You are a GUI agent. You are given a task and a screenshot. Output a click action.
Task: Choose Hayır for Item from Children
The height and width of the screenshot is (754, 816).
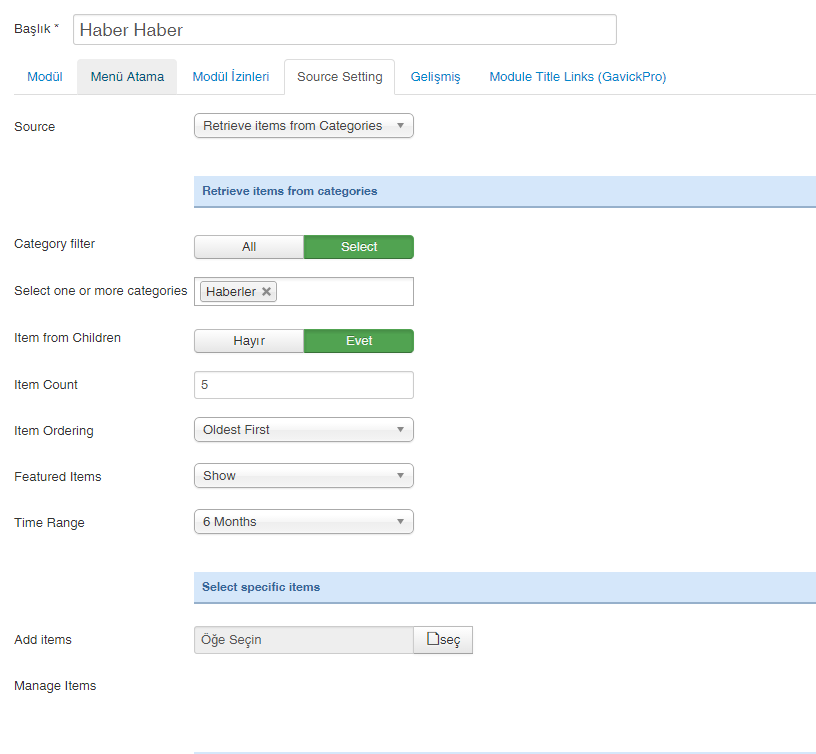pos(249,341)
